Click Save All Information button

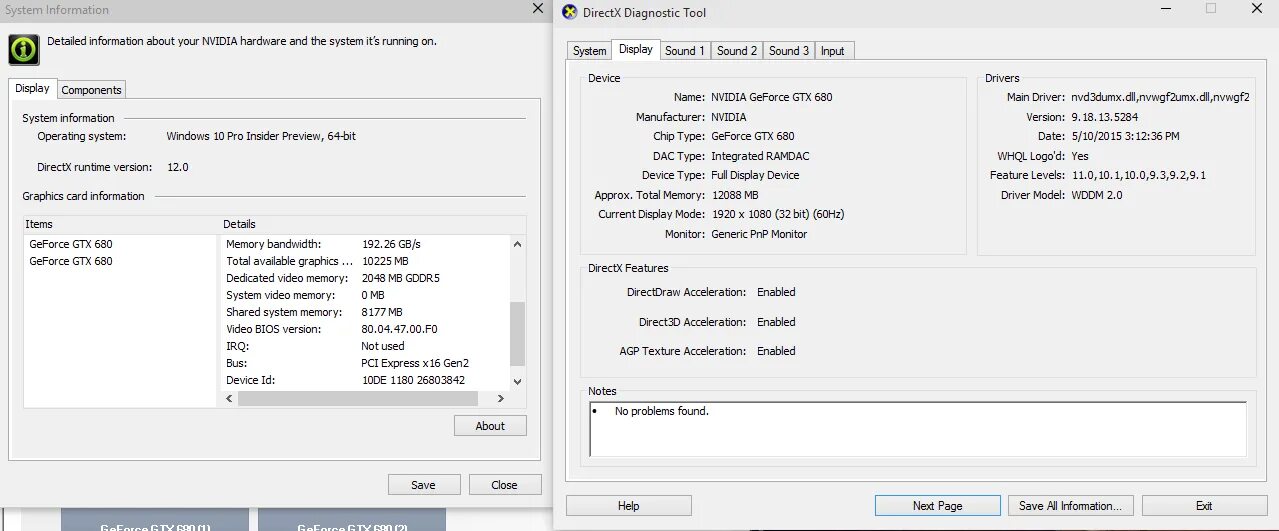pos(1071,506)
